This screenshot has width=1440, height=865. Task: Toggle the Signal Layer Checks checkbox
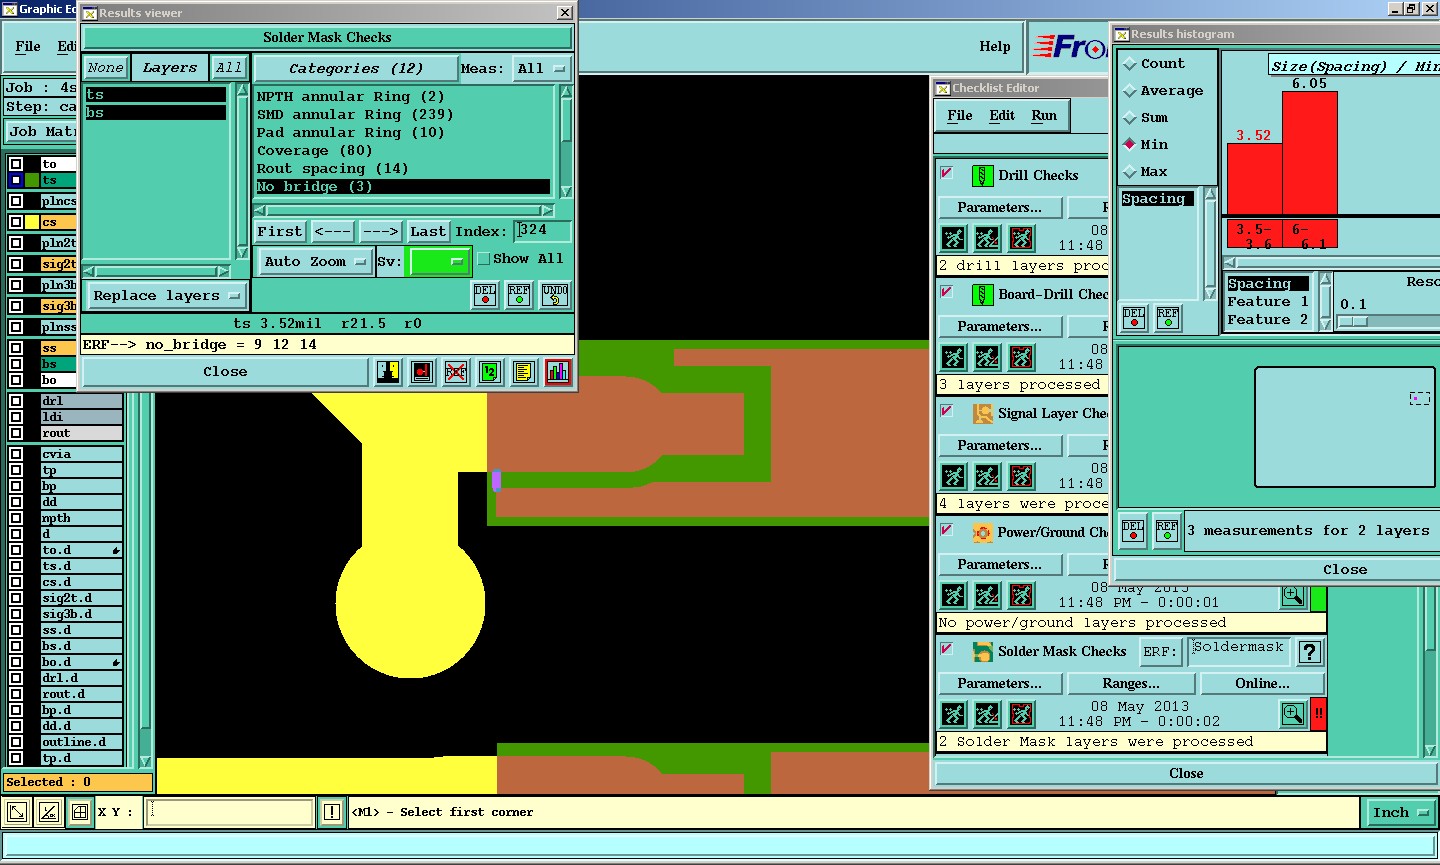pyautogui.click(x=946, y=411)
